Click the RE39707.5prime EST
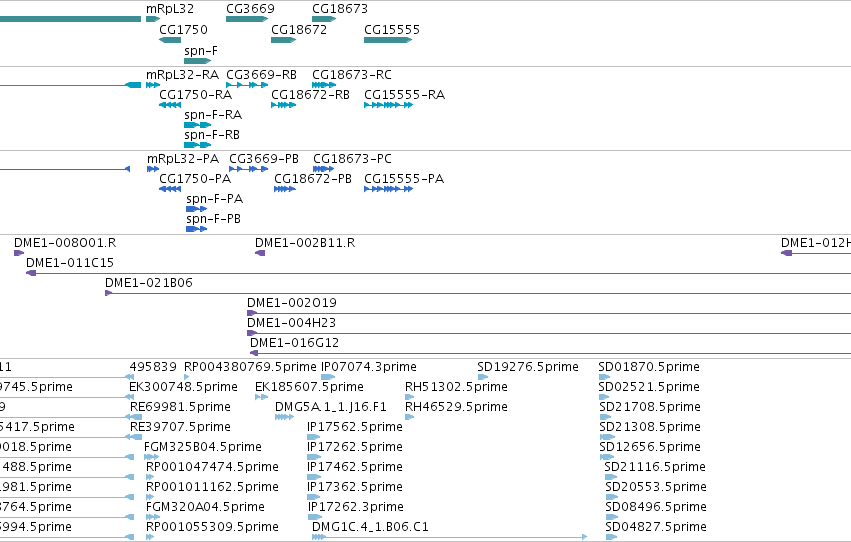This screenshot has width=851, height=542. tap(136, 437)
